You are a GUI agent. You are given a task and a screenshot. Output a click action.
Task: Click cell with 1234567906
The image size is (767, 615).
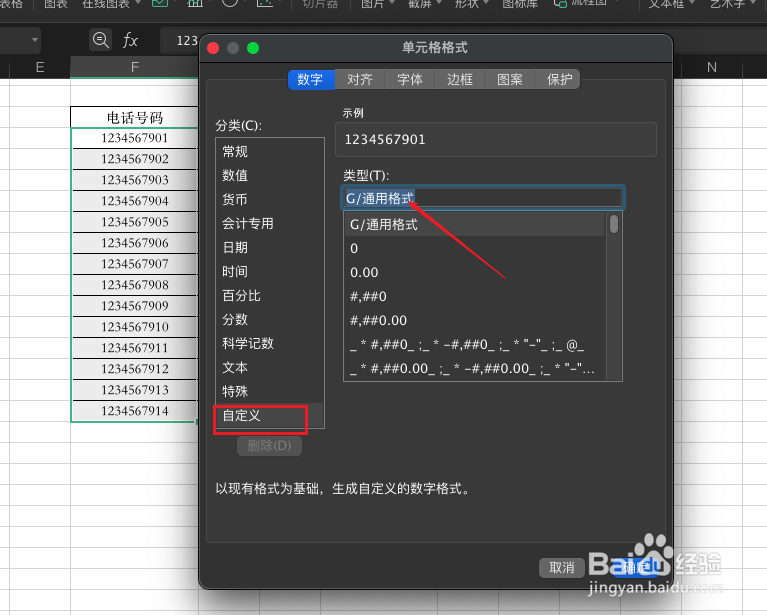tap(135, 243)
